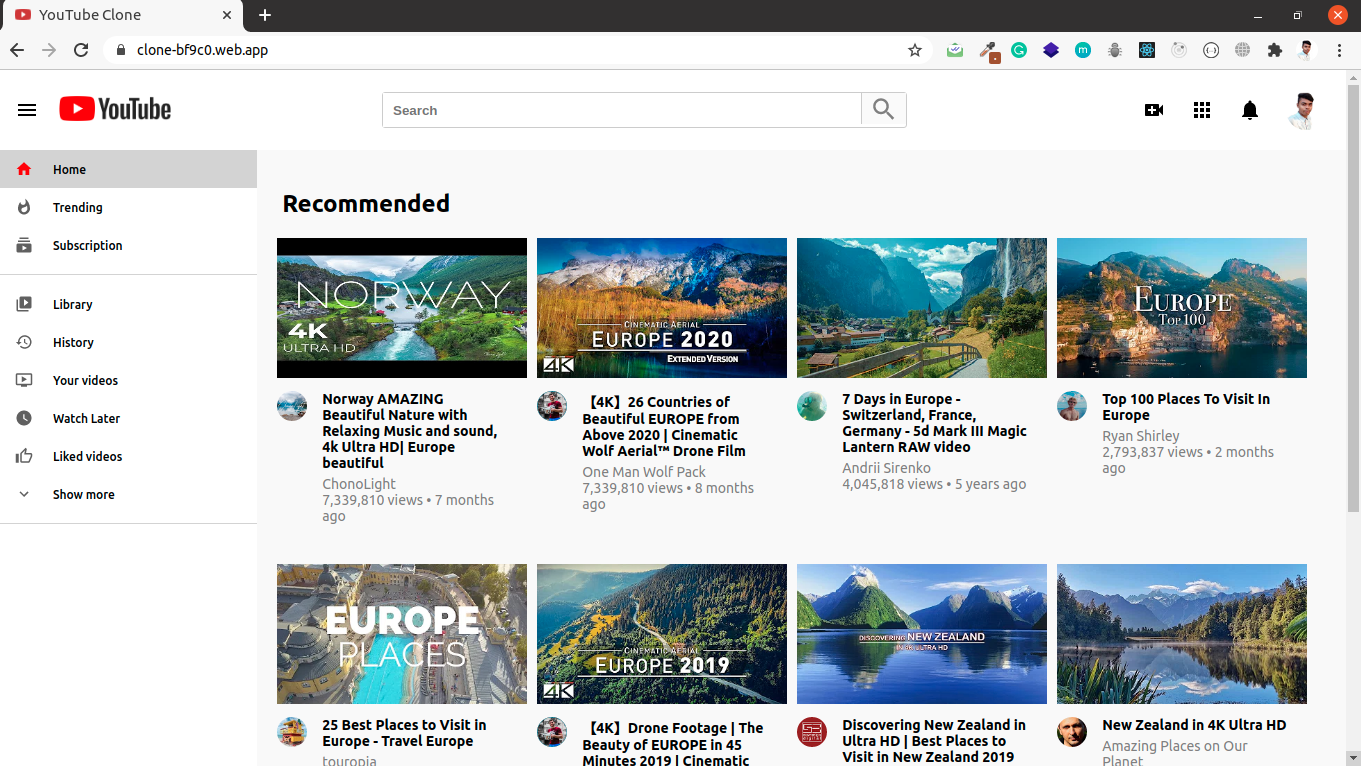The width and height of the screenshot is (1361, 766).
Task: Select Trending in the sidebar
Action: click(77, 208)
